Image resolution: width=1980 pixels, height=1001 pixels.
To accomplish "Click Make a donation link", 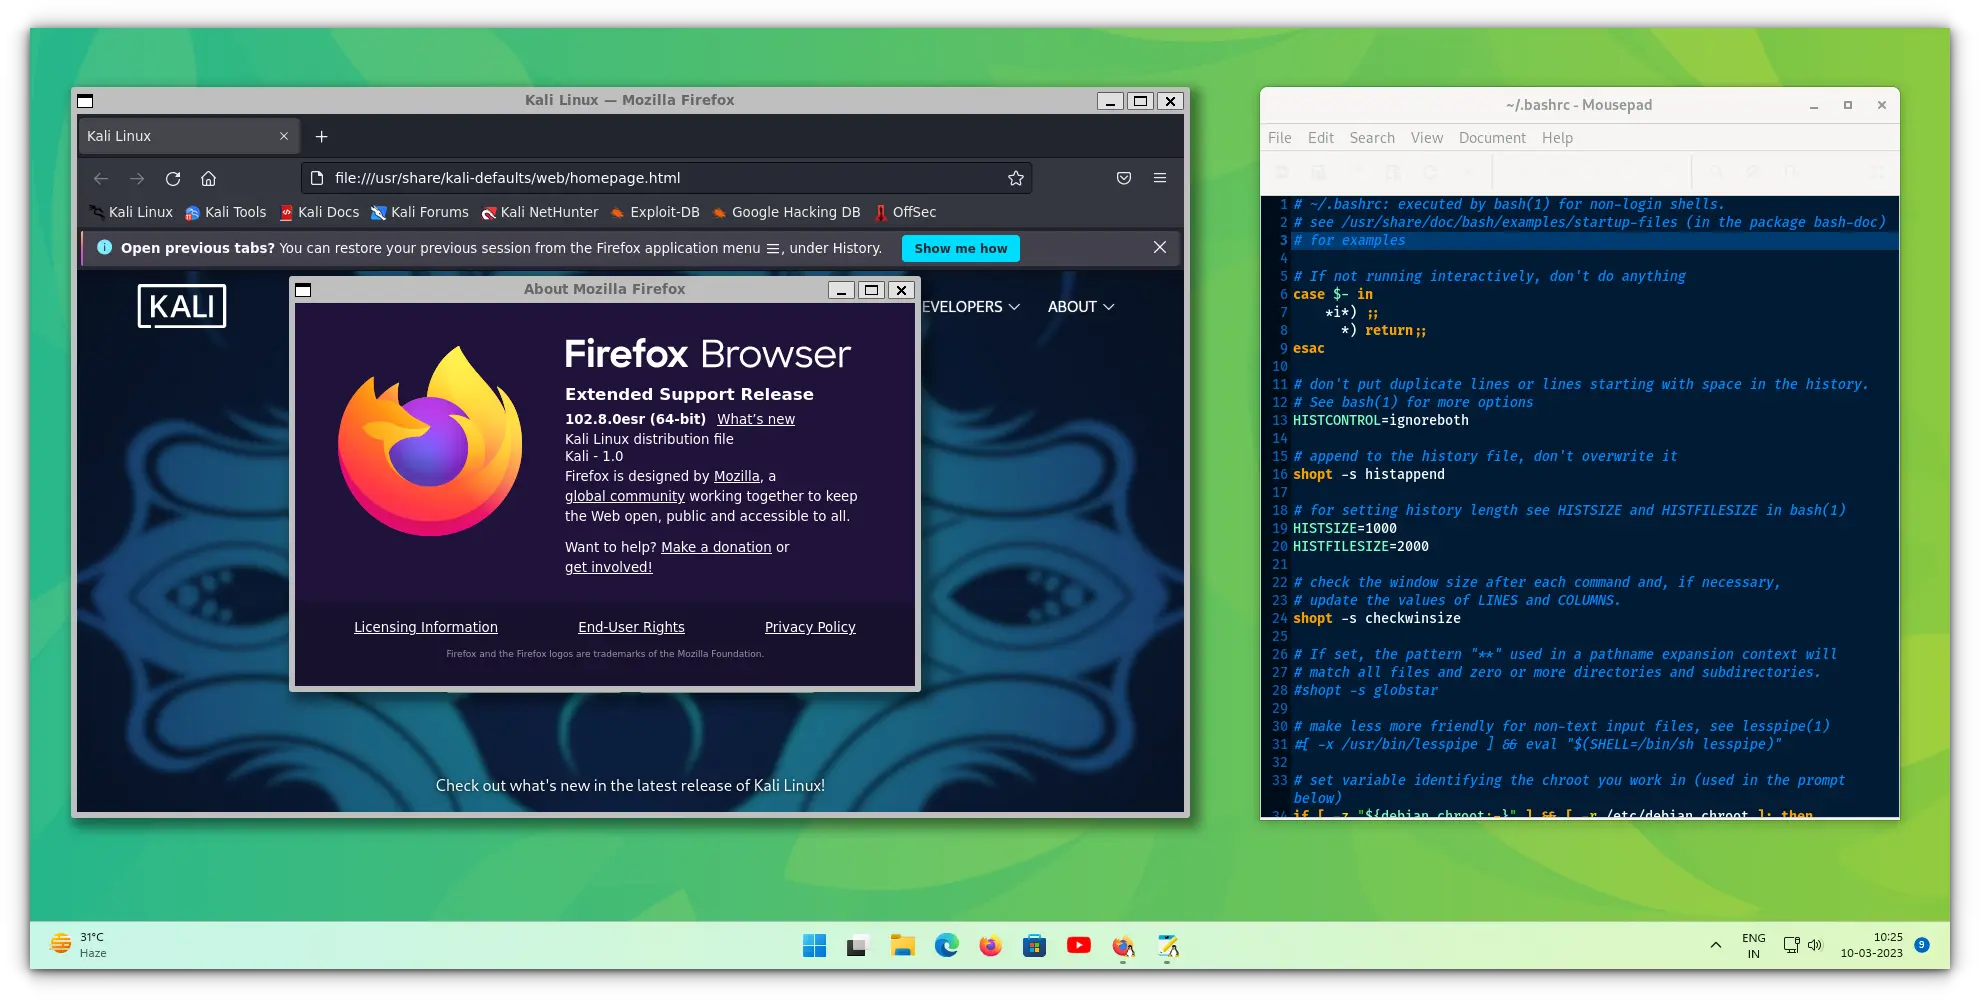I will click(716, 547).
